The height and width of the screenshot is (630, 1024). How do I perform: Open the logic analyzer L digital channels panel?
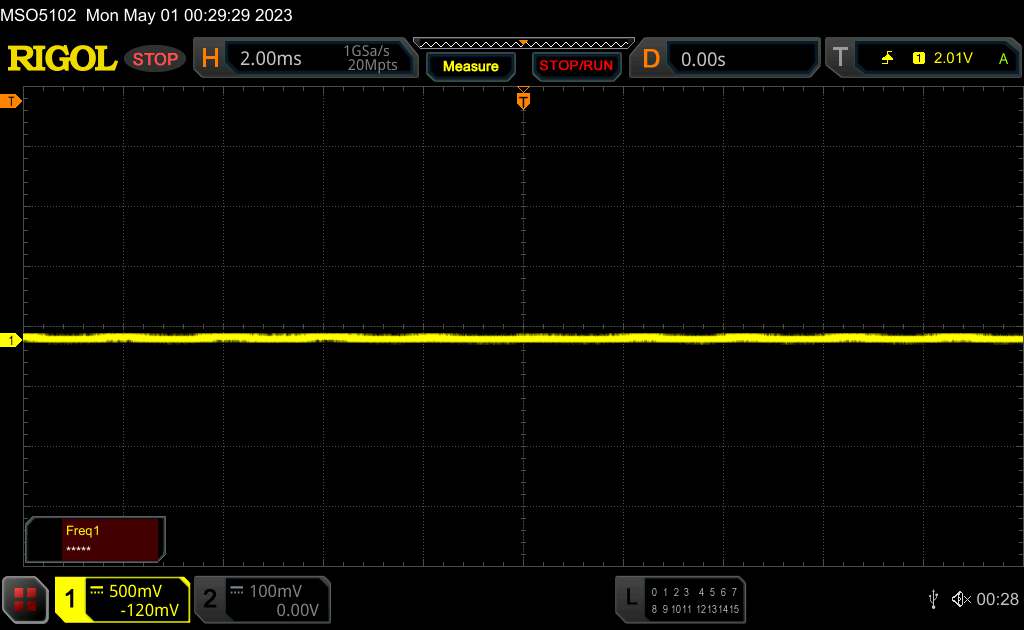[680, 599]
